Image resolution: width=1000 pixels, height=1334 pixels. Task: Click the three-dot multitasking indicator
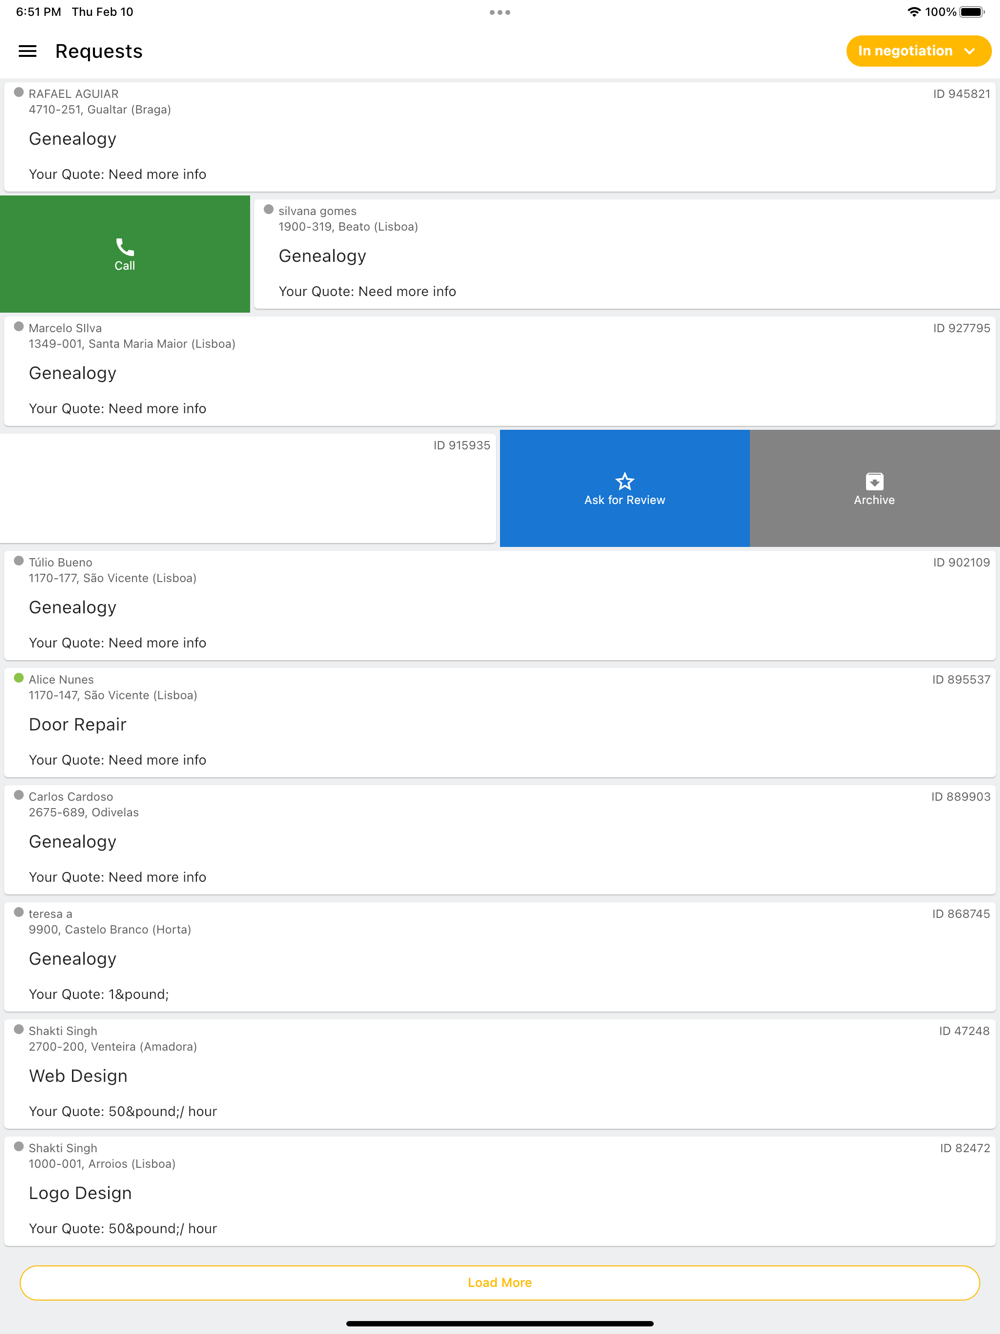(500, 12)
